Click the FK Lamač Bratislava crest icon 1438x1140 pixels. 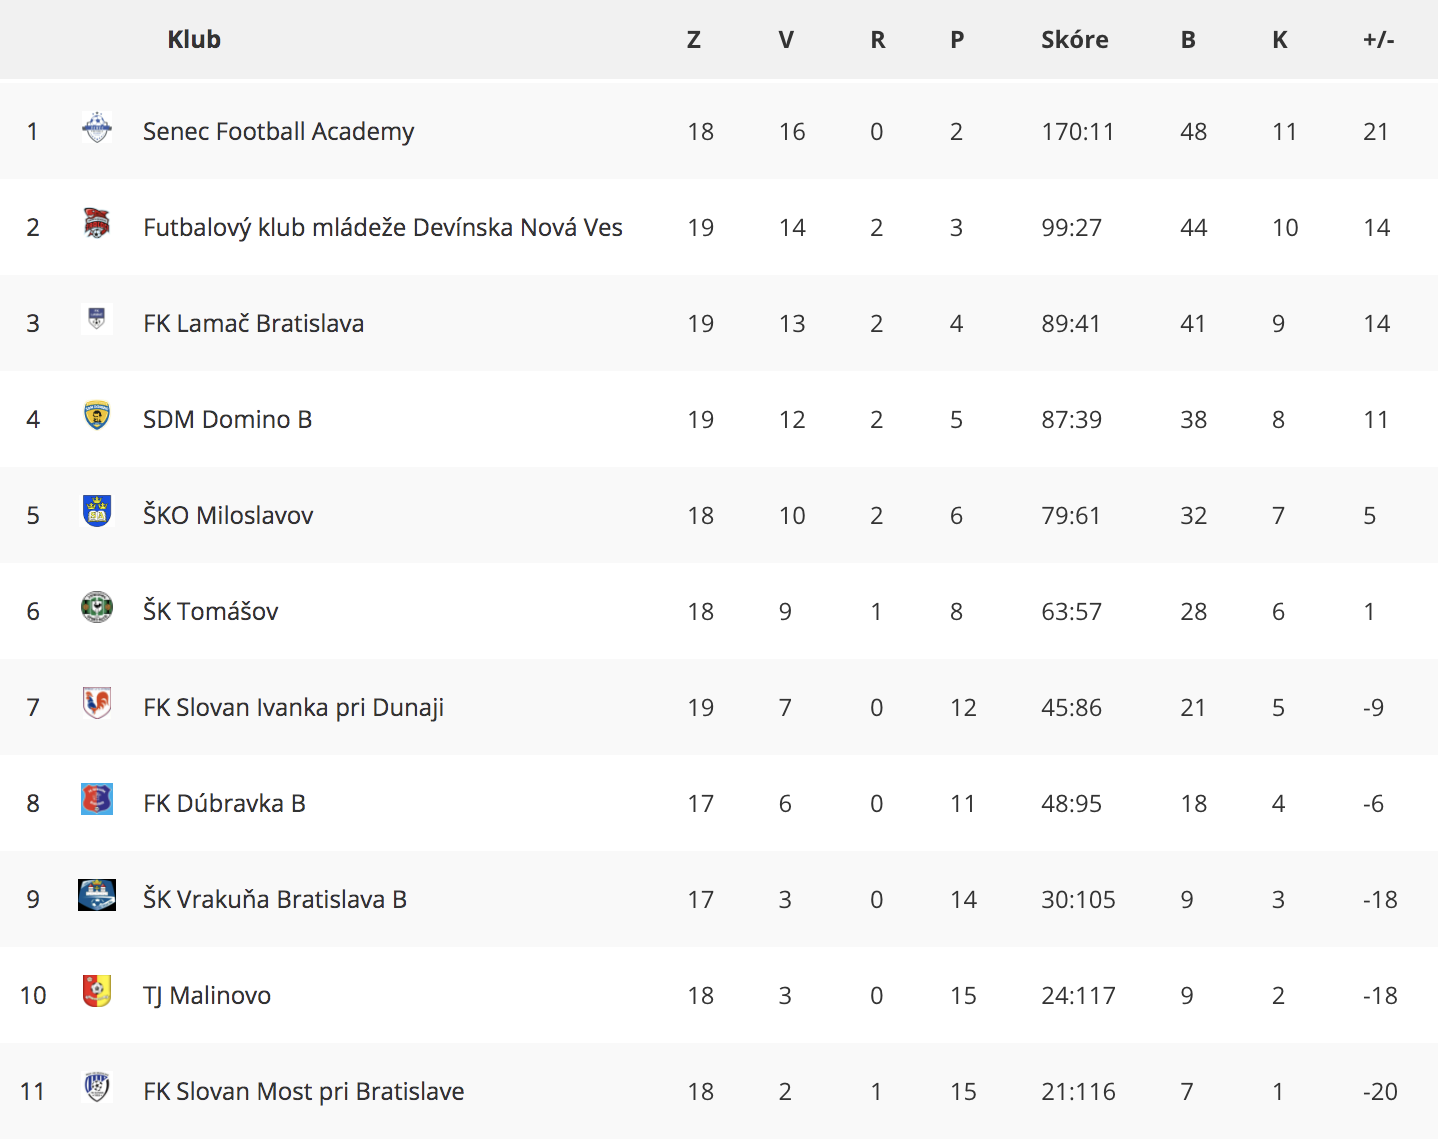[97, 319]
